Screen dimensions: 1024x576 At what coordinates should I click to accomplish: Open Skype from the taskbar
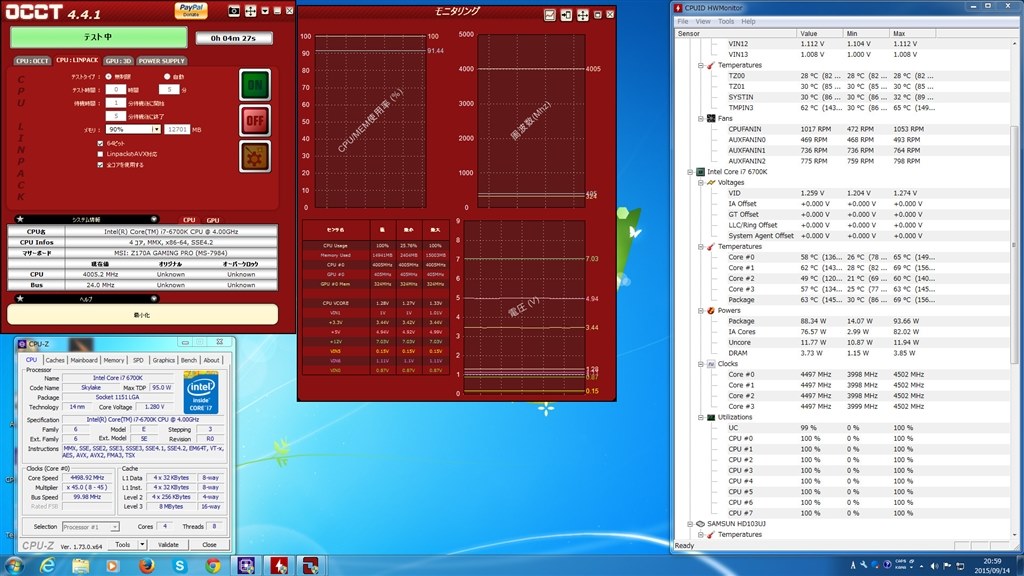(x=180, y=566)
